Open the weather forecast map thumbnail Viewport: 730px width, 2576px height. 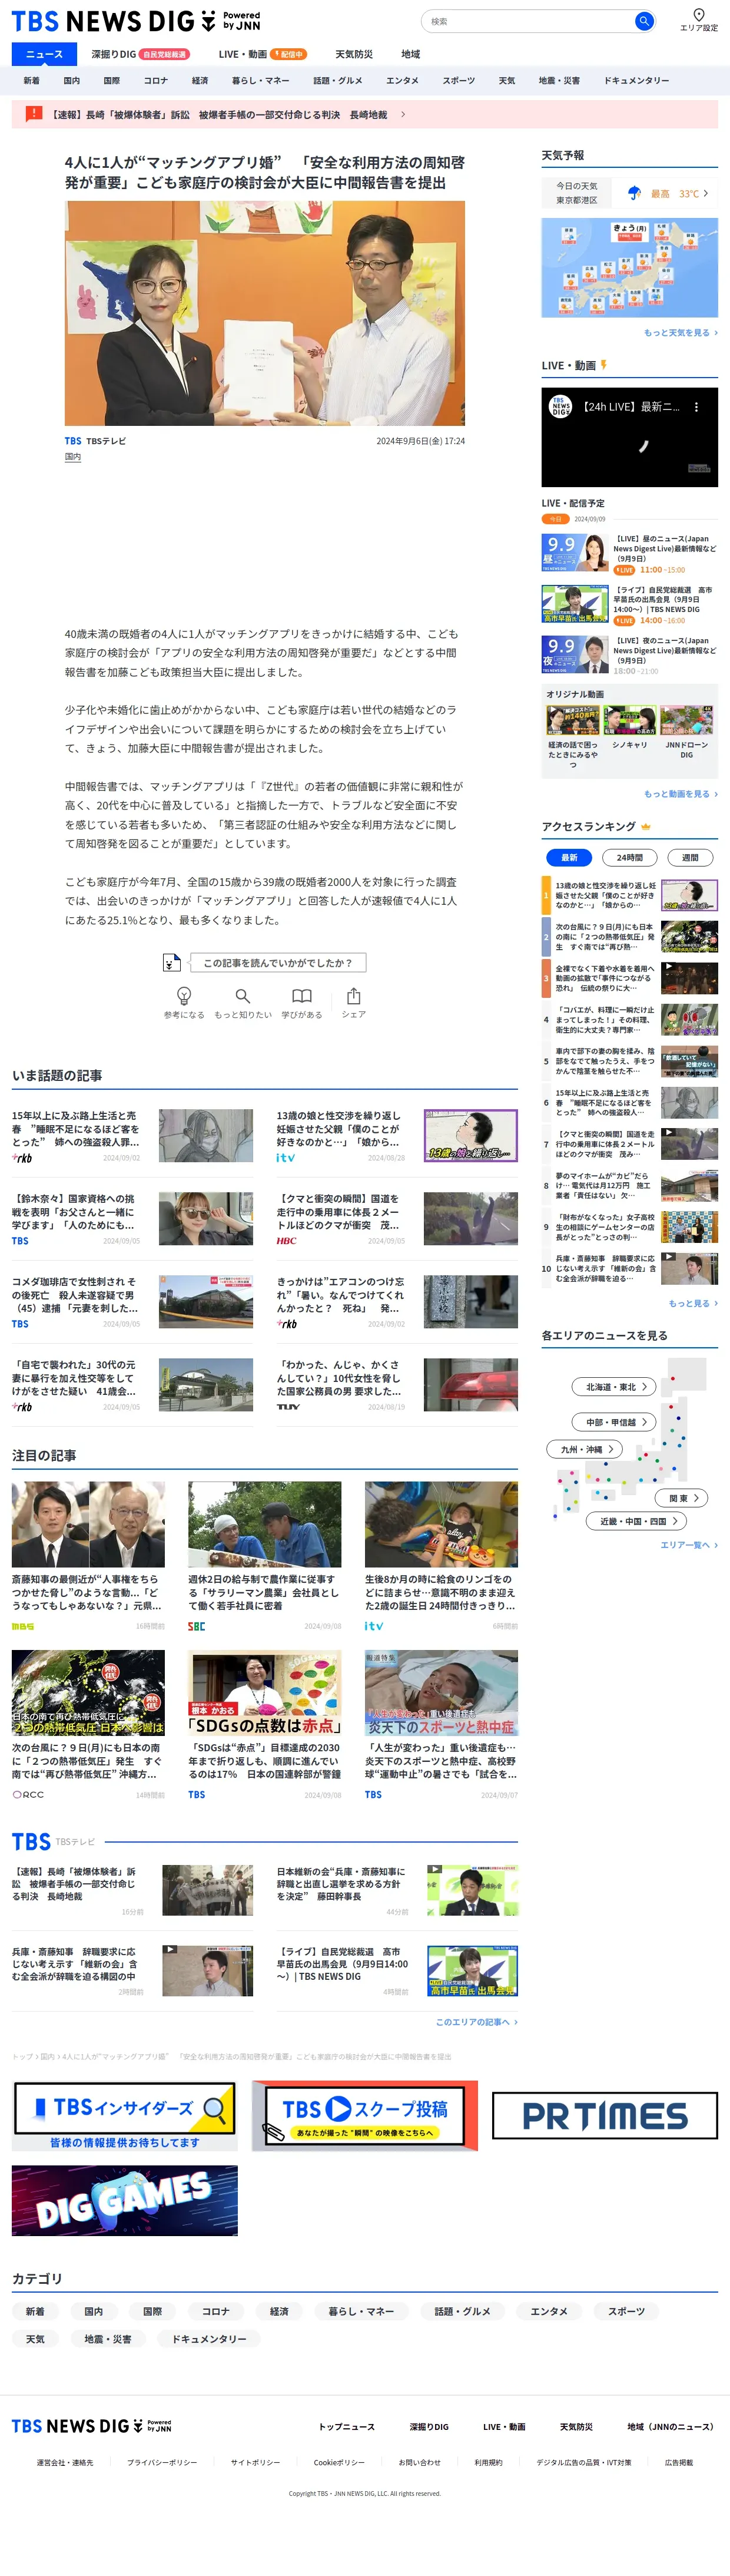tap(629, 268)
